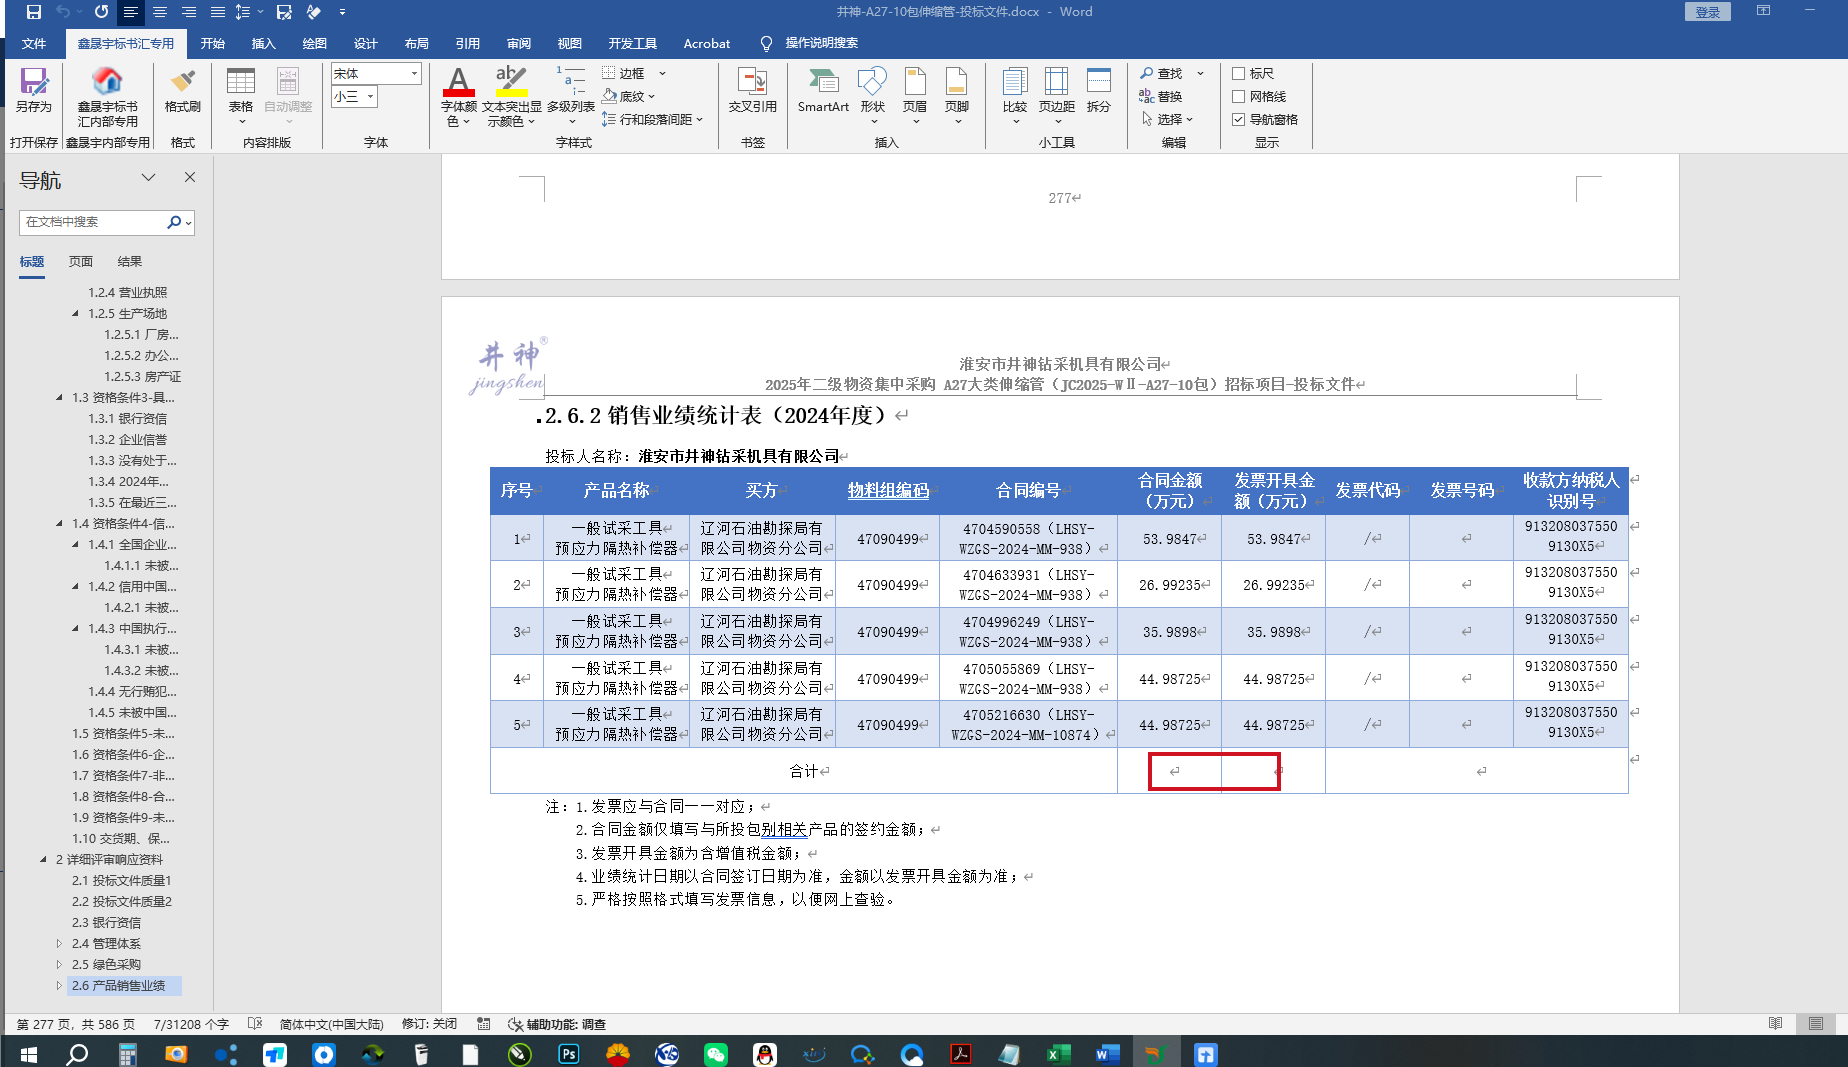
Task: Click the 登录 sign-in button
Action: pyautogui.click(x=1707, y=12)
